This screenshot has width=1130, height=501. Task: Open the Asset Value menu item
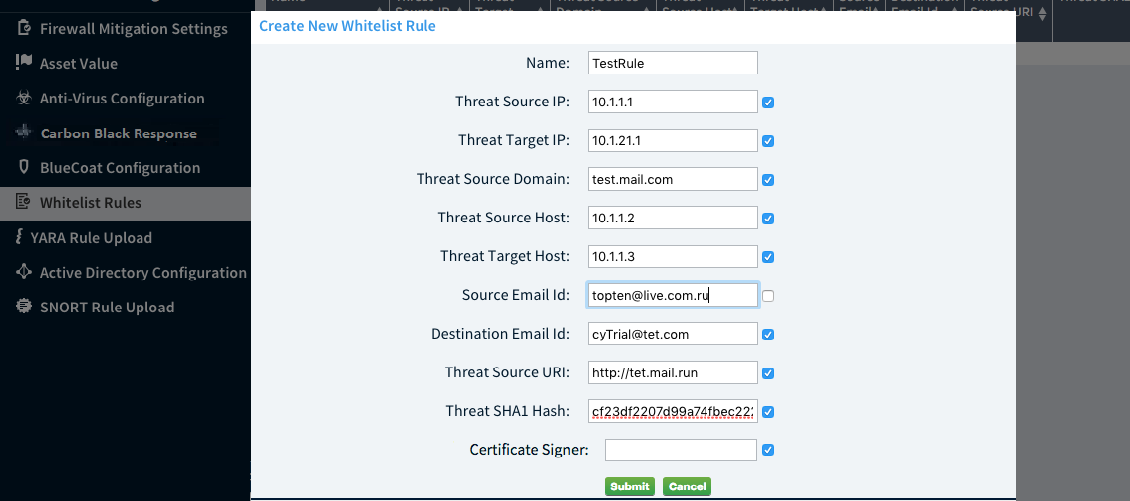(x=78, y=63)
